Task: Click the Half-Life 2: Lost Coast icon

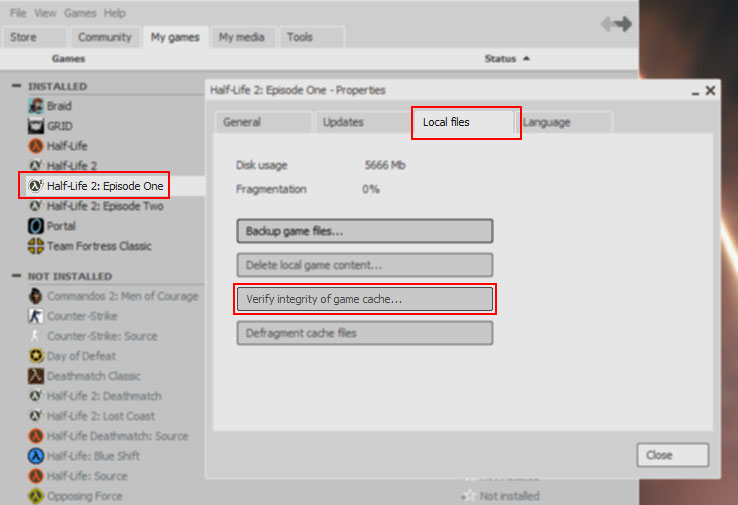Action: (36, 416)
